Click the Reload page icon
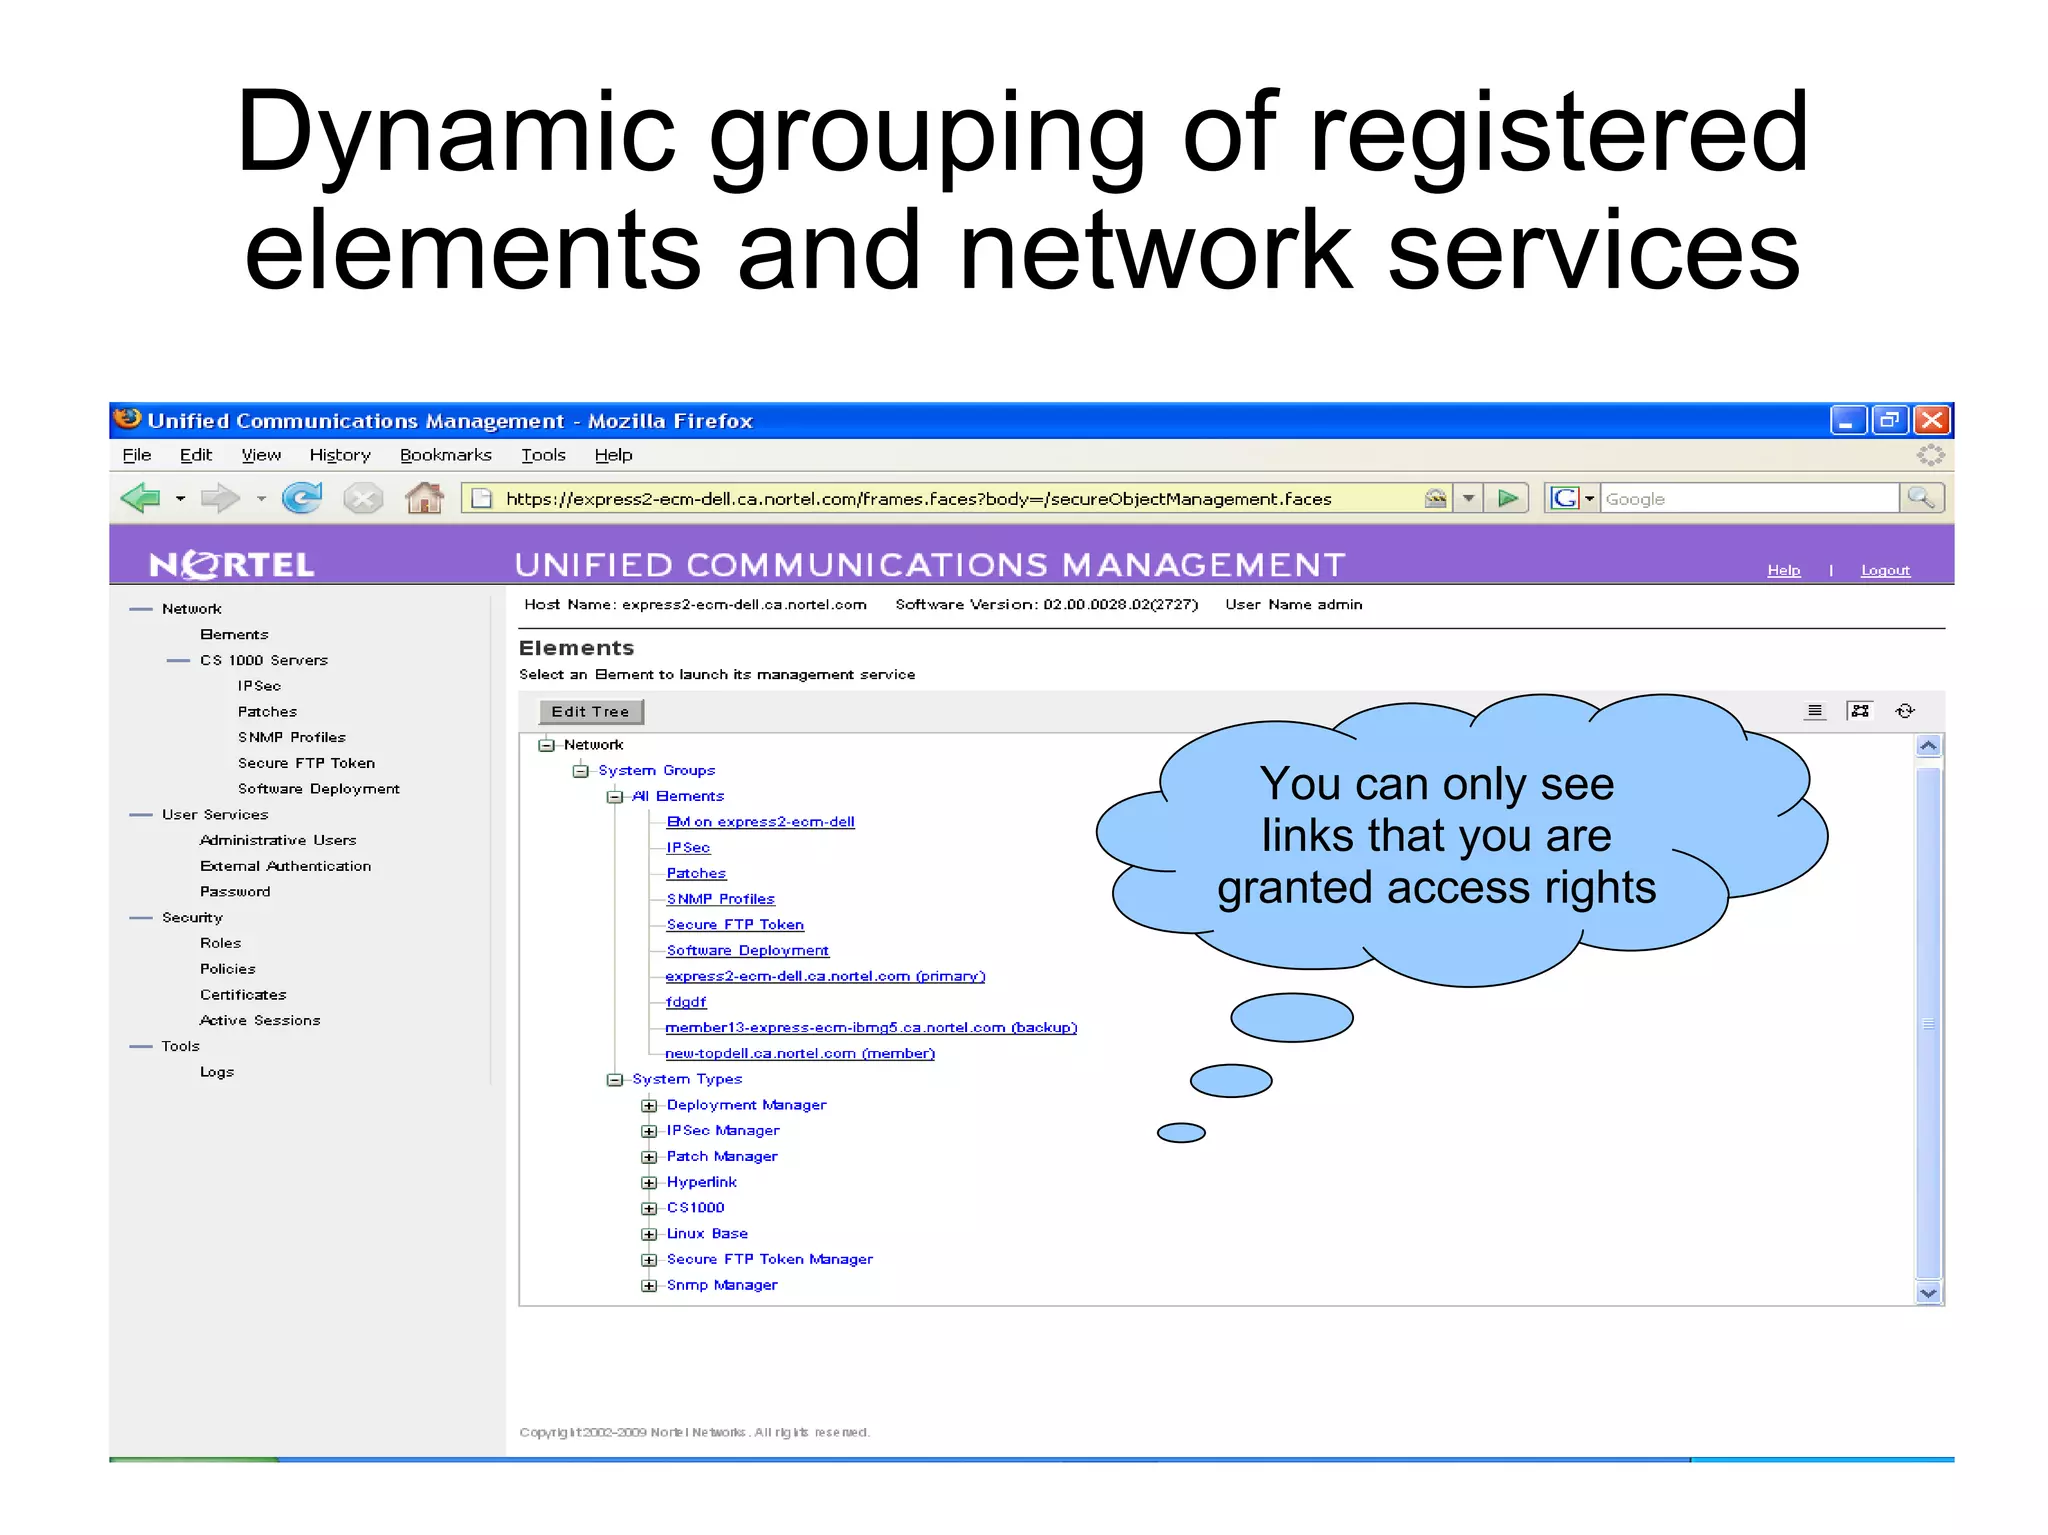Image resolution: width=2048 pixels, height=1535 pixels. [x=302, y=497]
